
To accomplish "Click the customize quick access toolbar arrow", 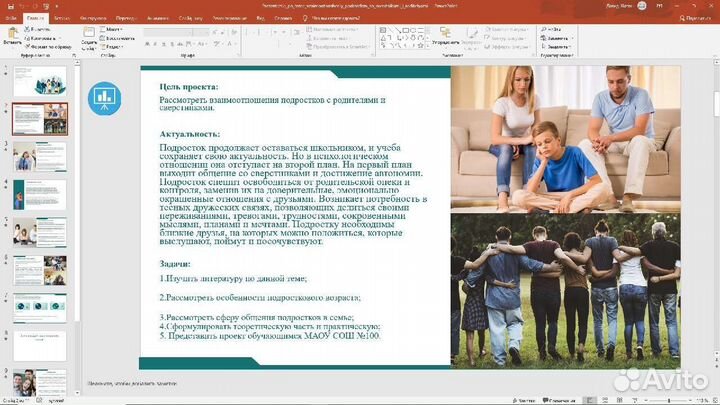I will pyautogui.click(x=57, y=6).
